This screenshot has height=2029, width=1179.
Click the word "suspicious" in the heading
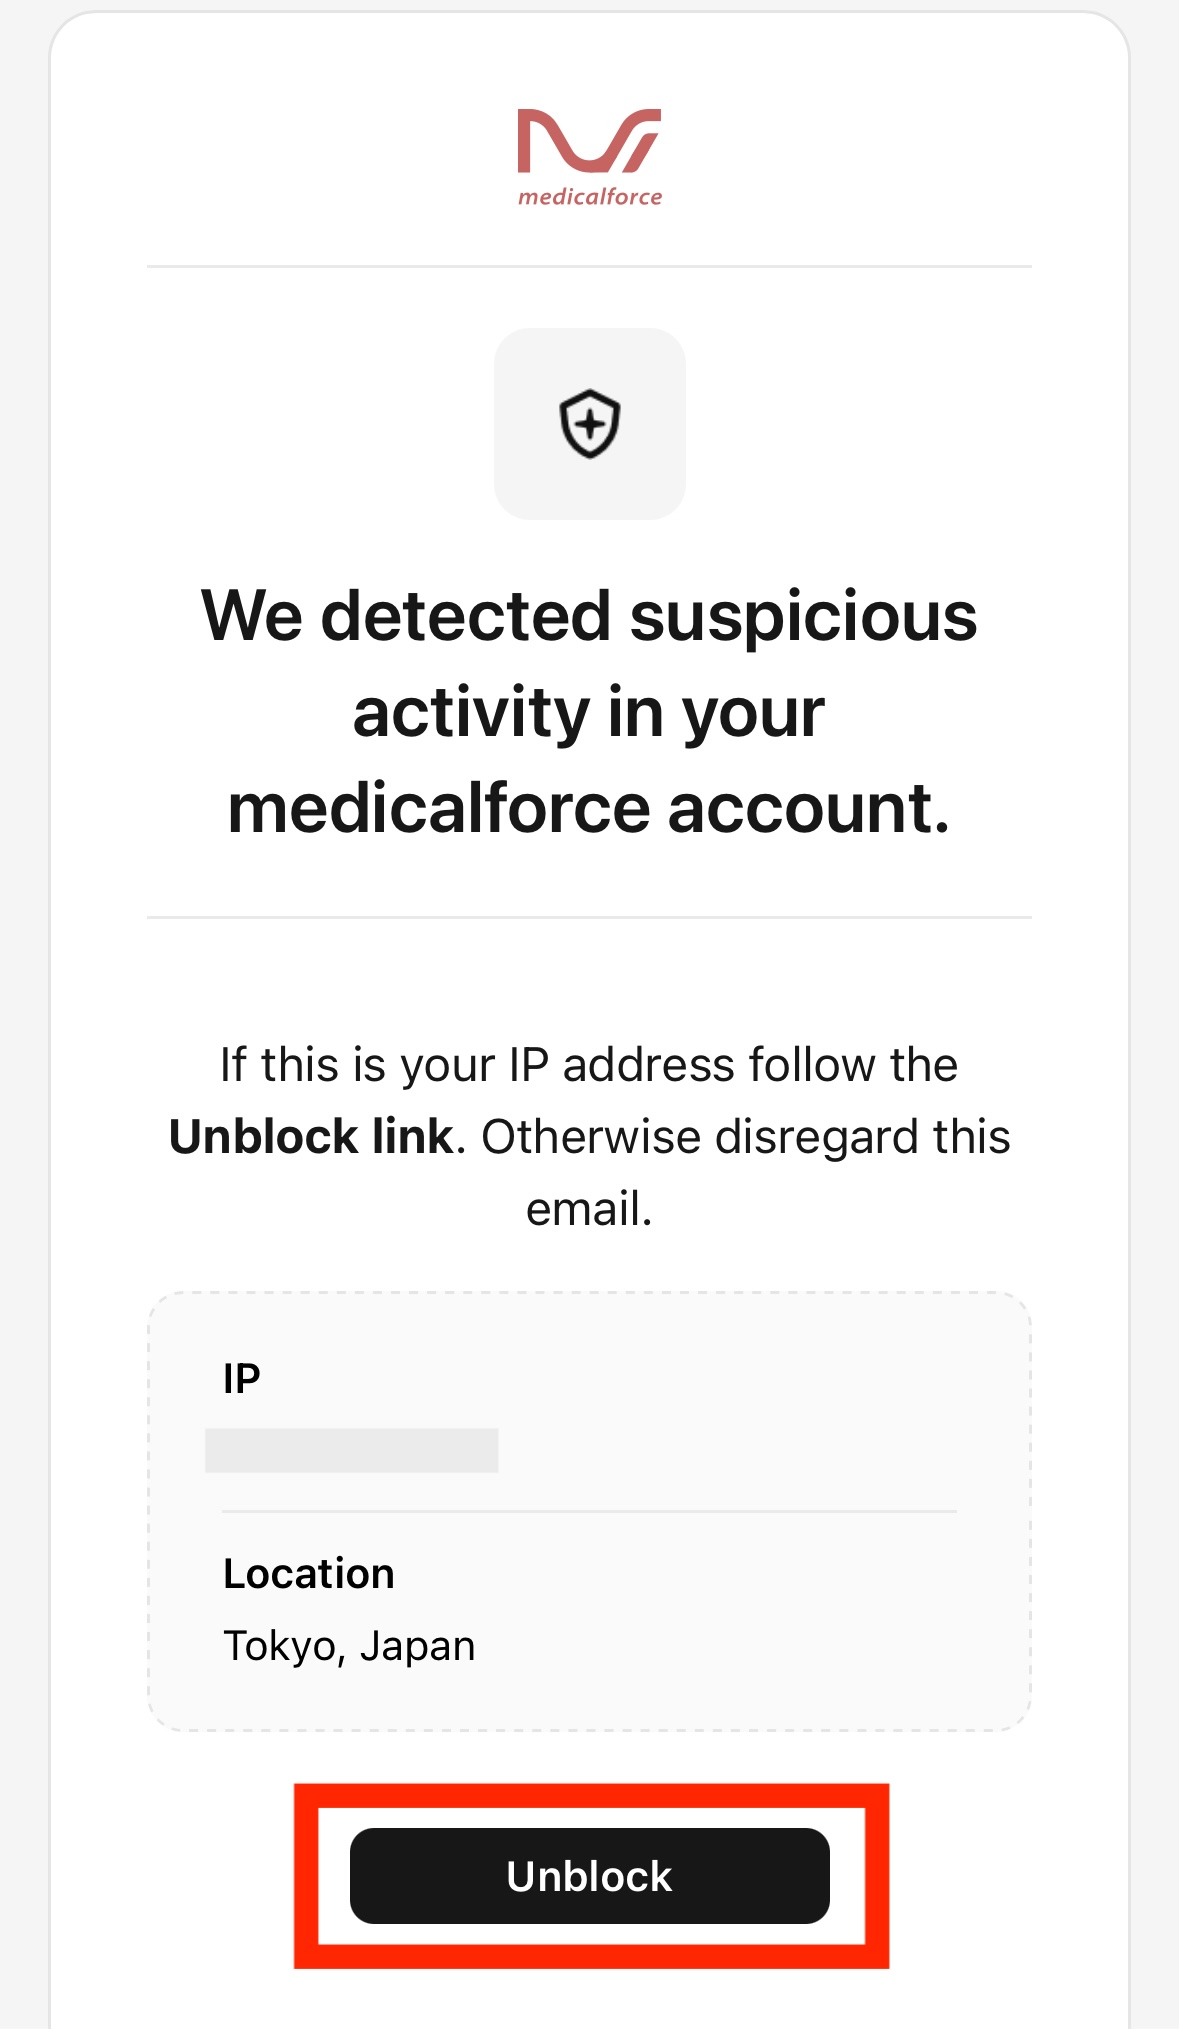[x=803, y=616]
